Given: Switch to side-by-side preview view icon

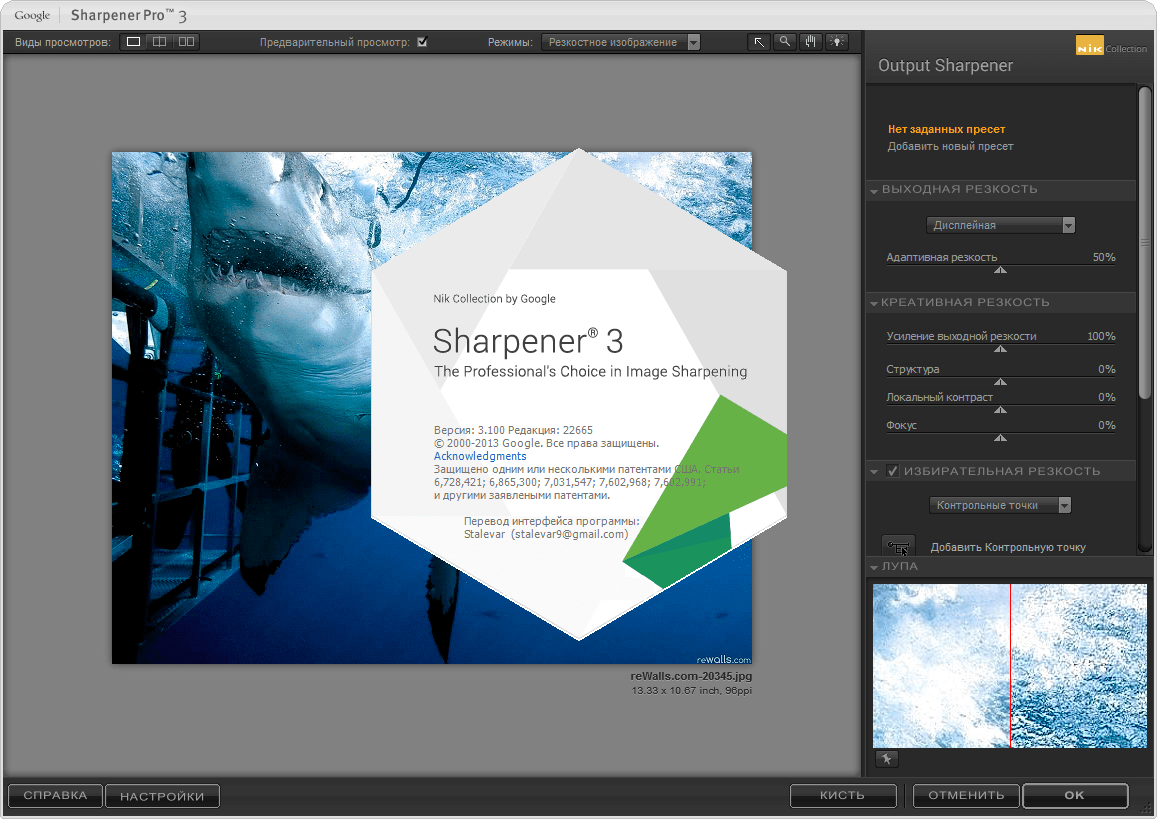Looking at the screenshot, I should 186,42.
